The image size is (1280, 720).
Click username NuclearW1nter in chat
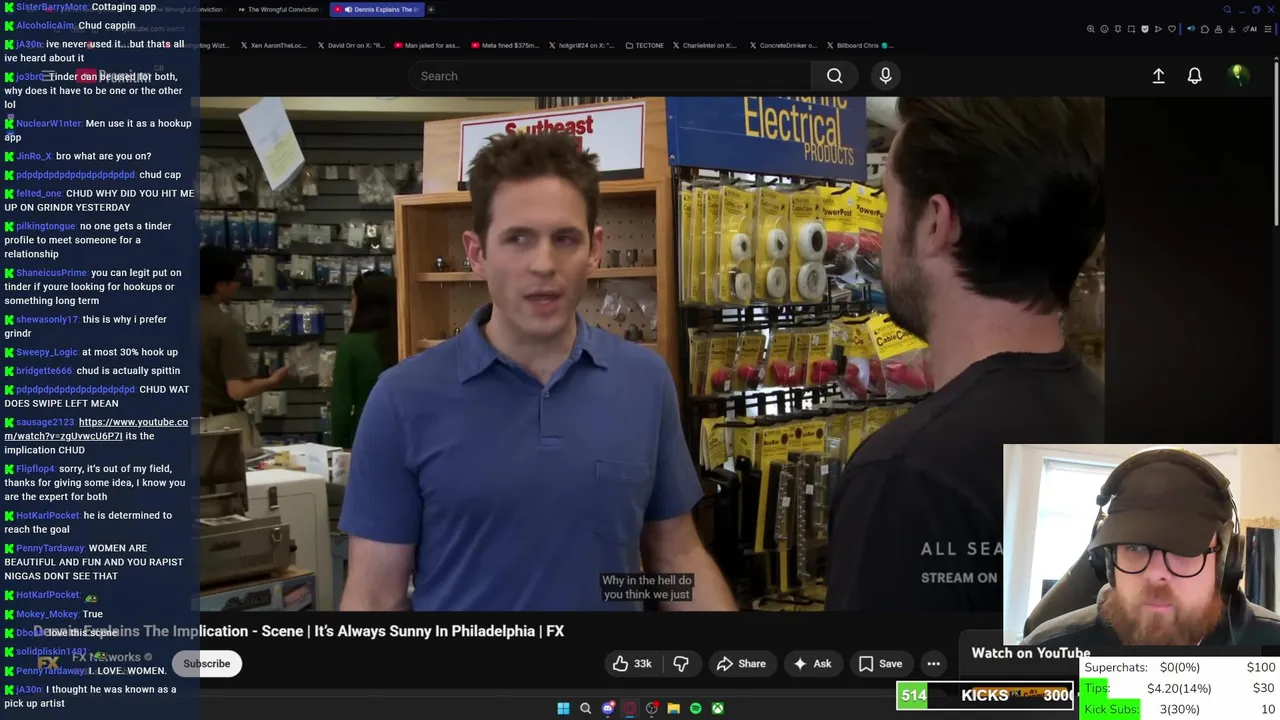point(49,123)
